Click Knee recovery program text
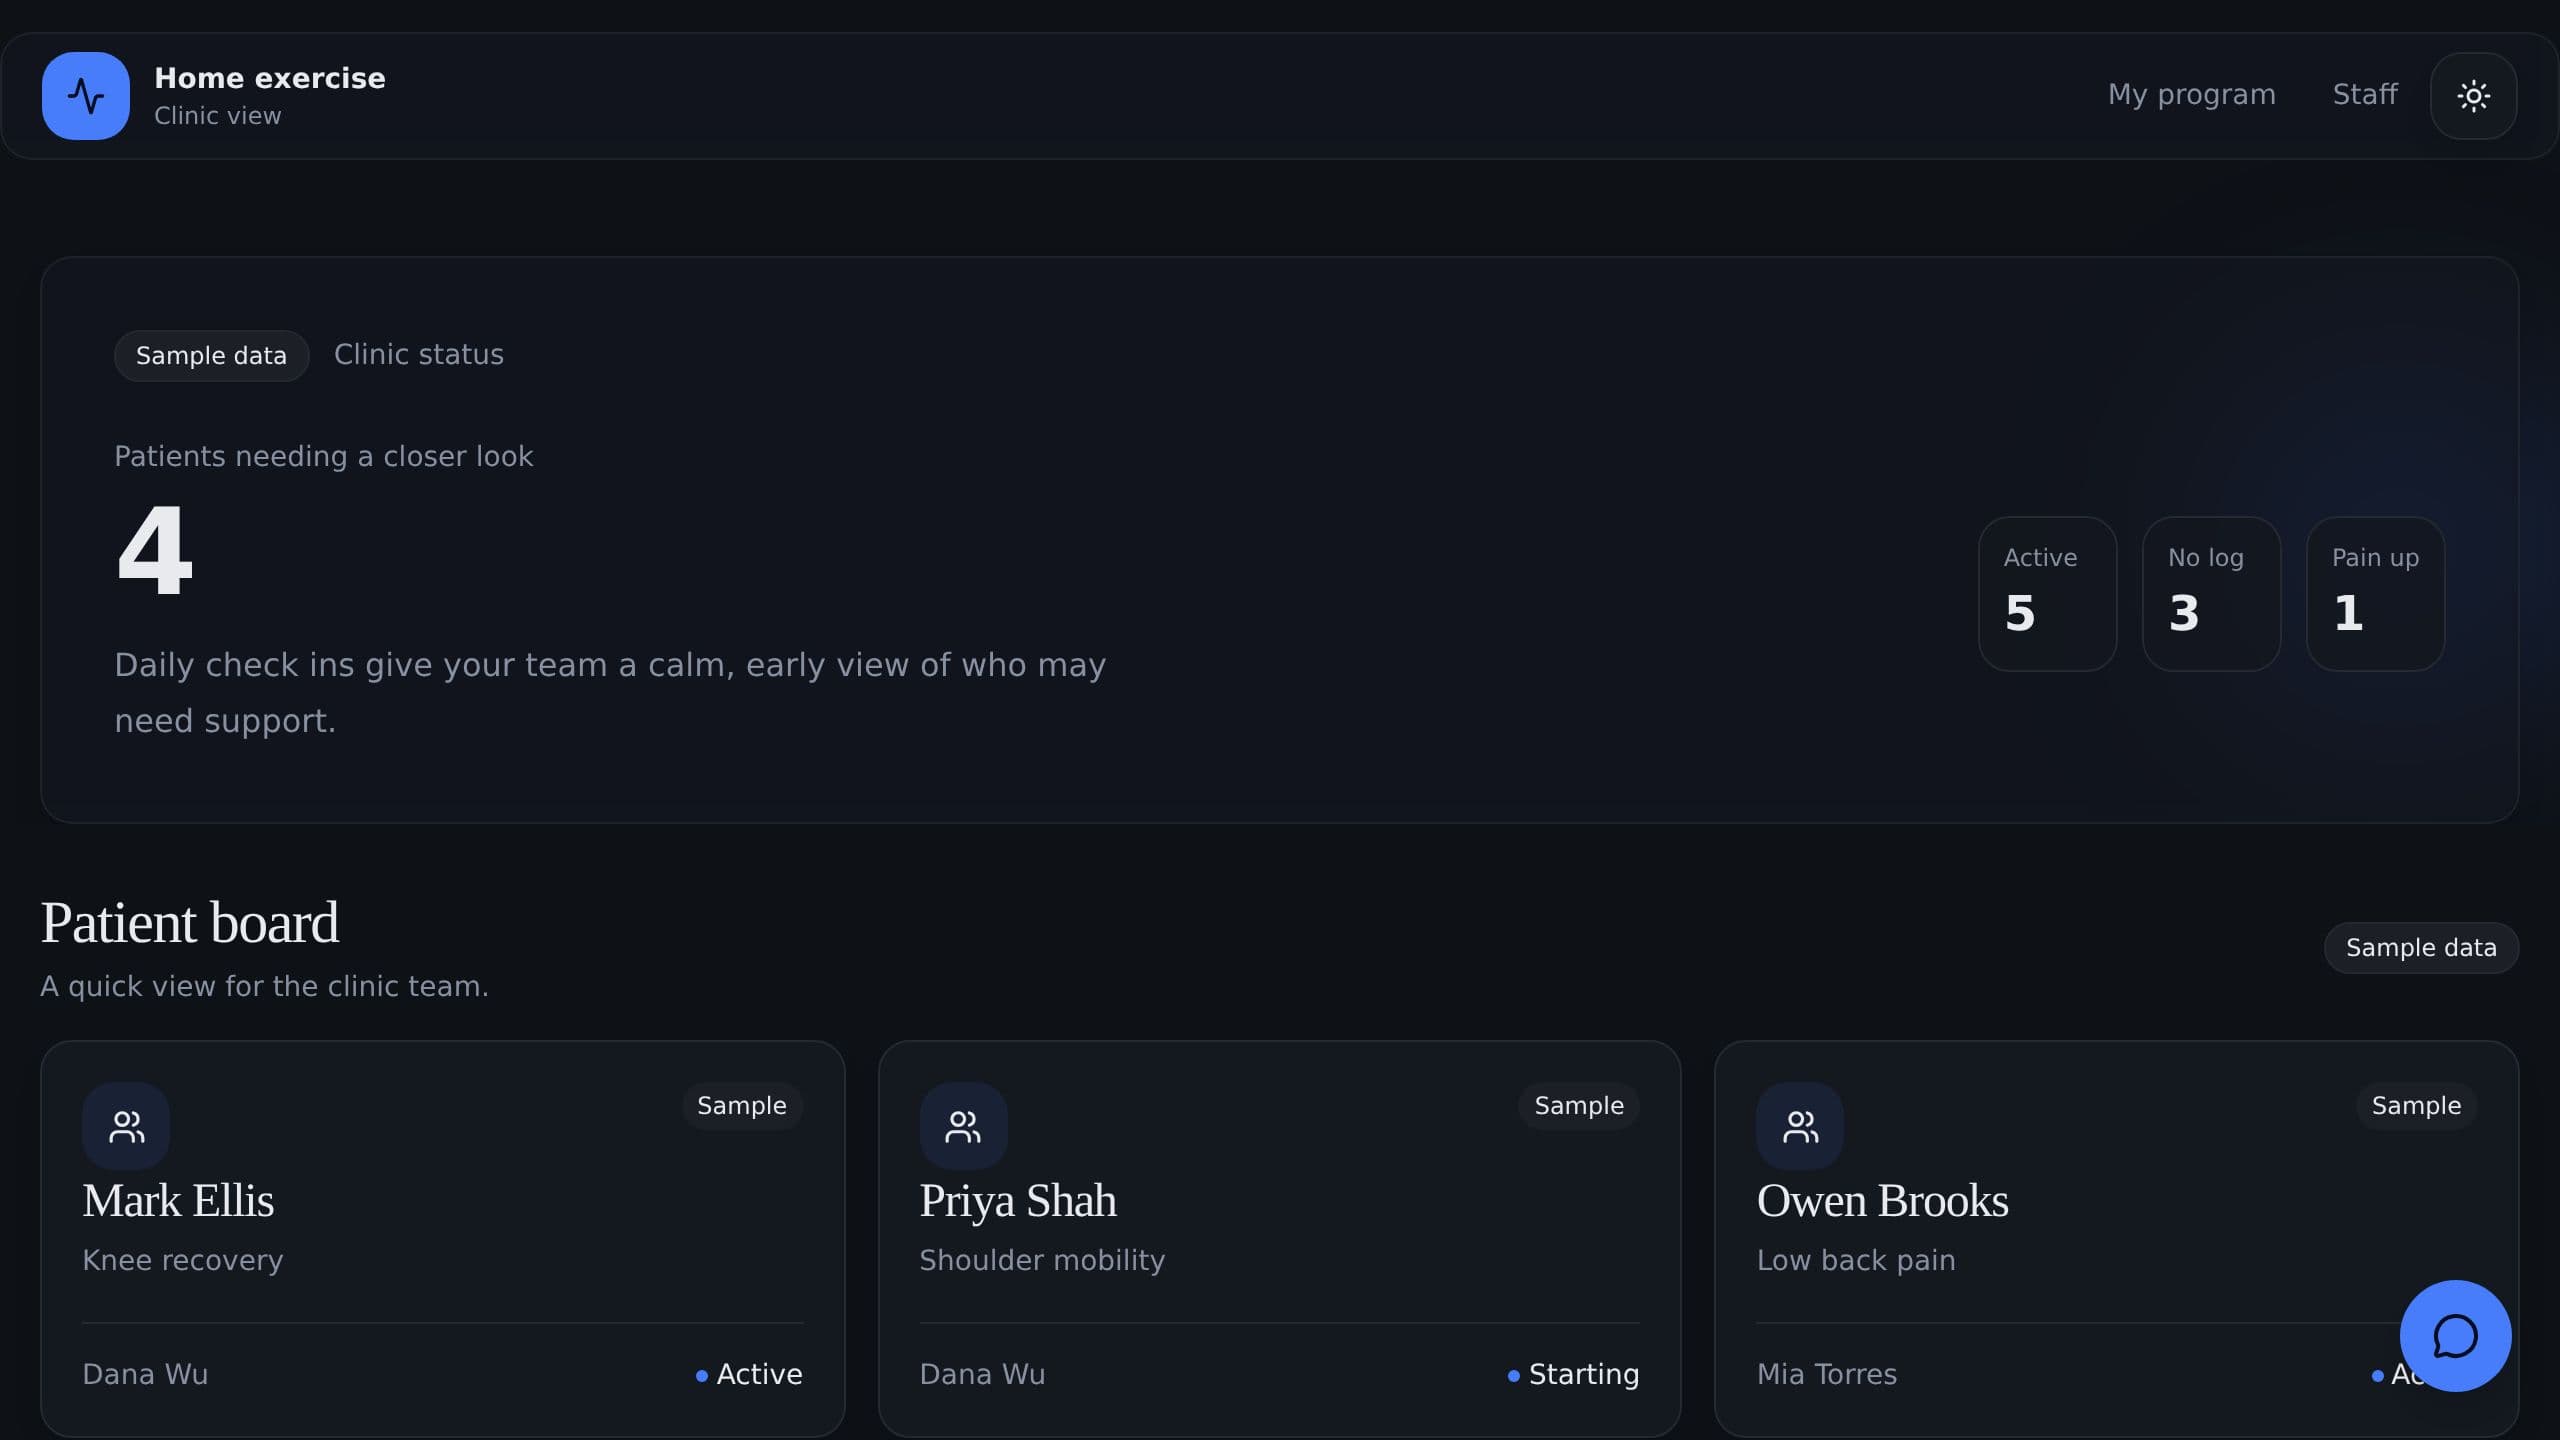The height and width of the screenshot is (1440, 2560). point(183,1260)
